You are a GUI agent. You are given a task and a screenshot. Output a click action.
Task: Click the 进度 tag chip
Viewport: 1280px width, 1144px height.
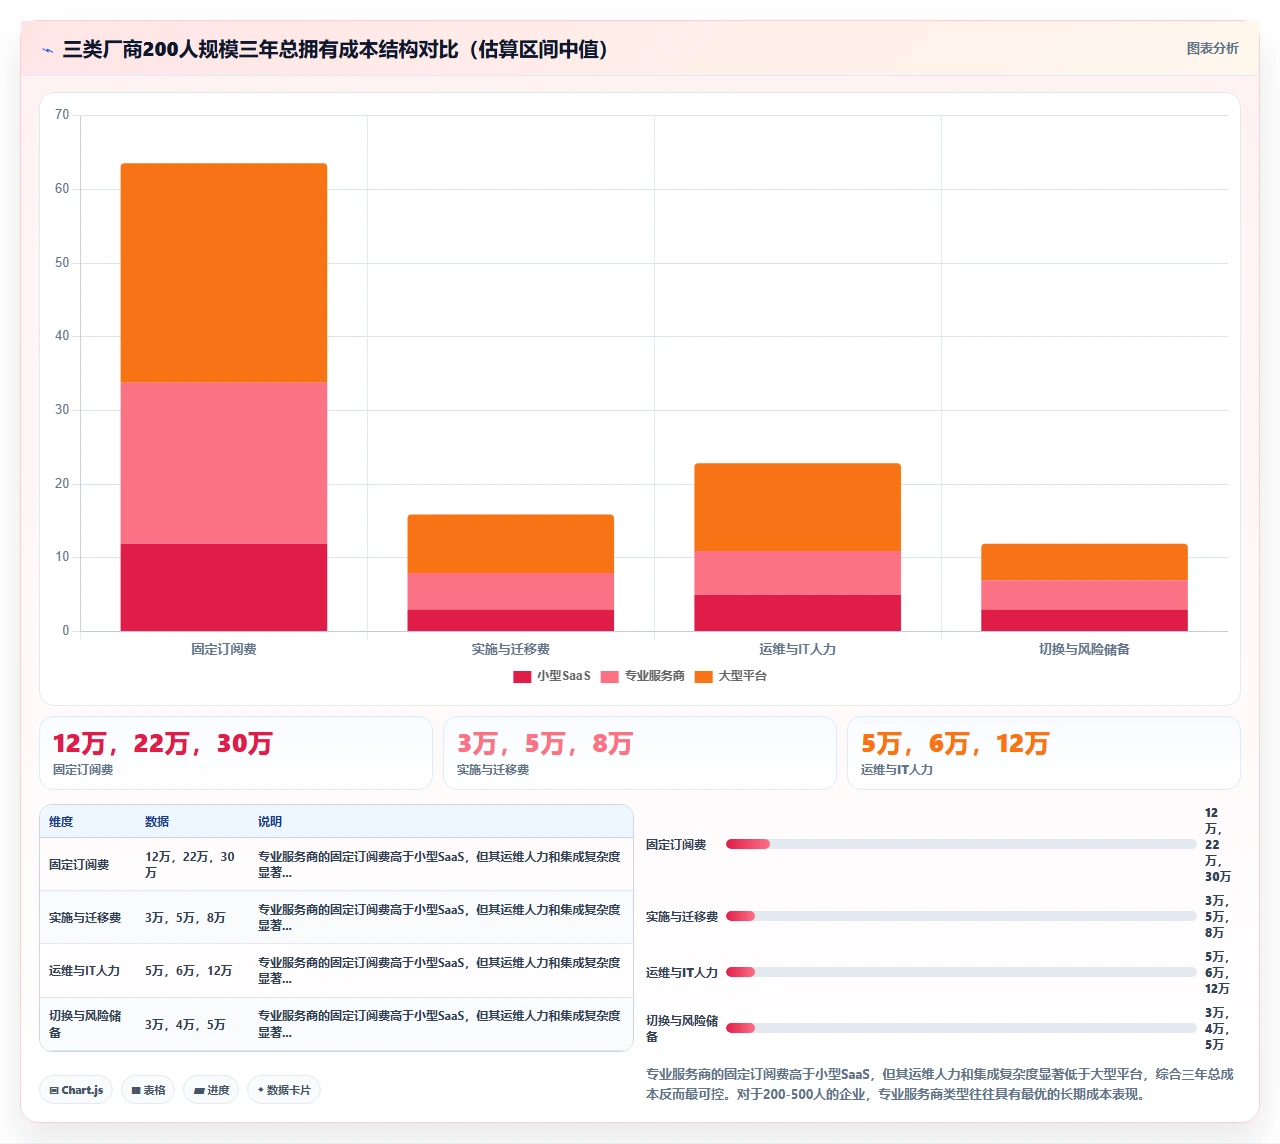coord(211,1090)
